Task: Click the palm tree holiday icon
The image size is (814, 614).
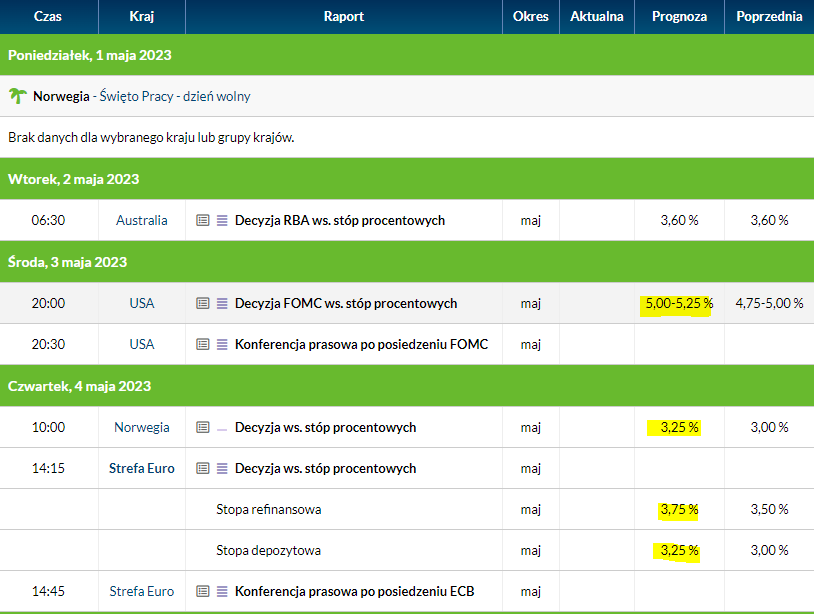Action: (x=18, y=95)
